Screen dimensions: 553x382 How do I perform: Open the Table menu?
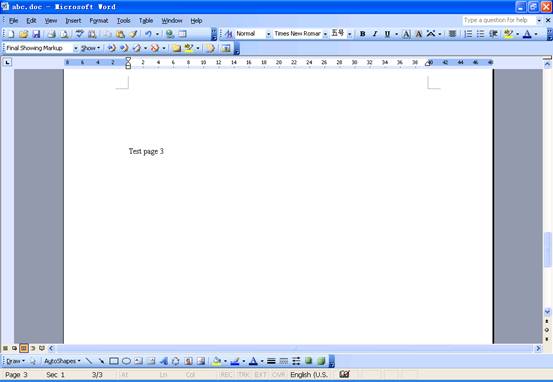(x=146, y=20)
